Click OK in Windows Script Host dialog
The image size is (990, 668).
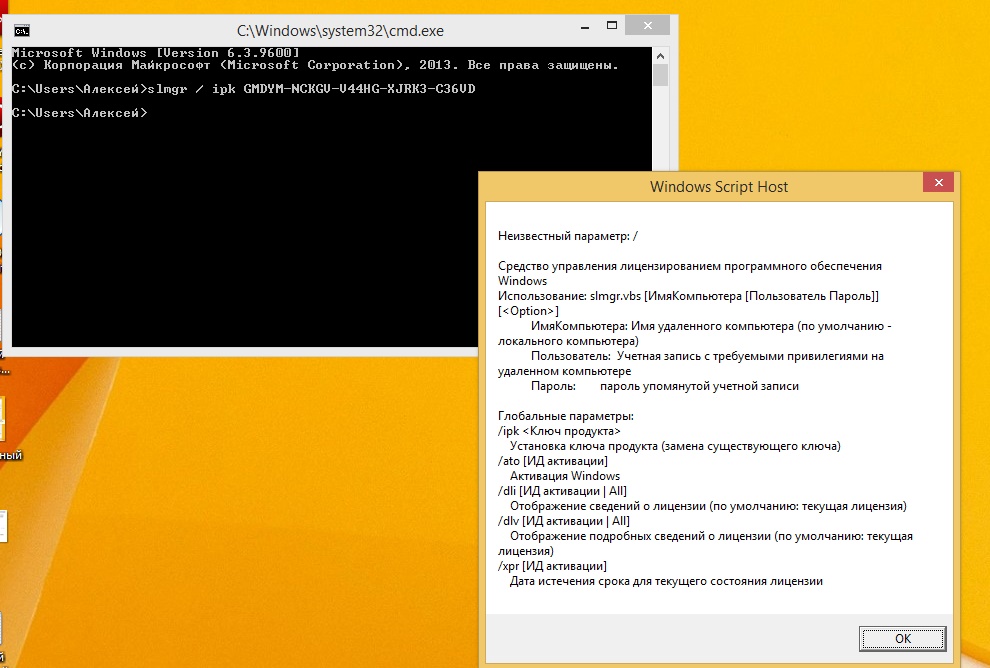[902, 638]
